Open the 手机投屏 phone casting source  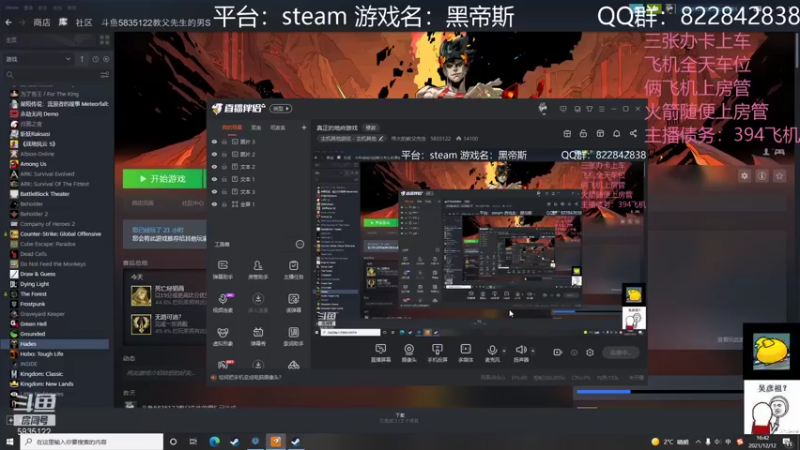tap(437, 353)
